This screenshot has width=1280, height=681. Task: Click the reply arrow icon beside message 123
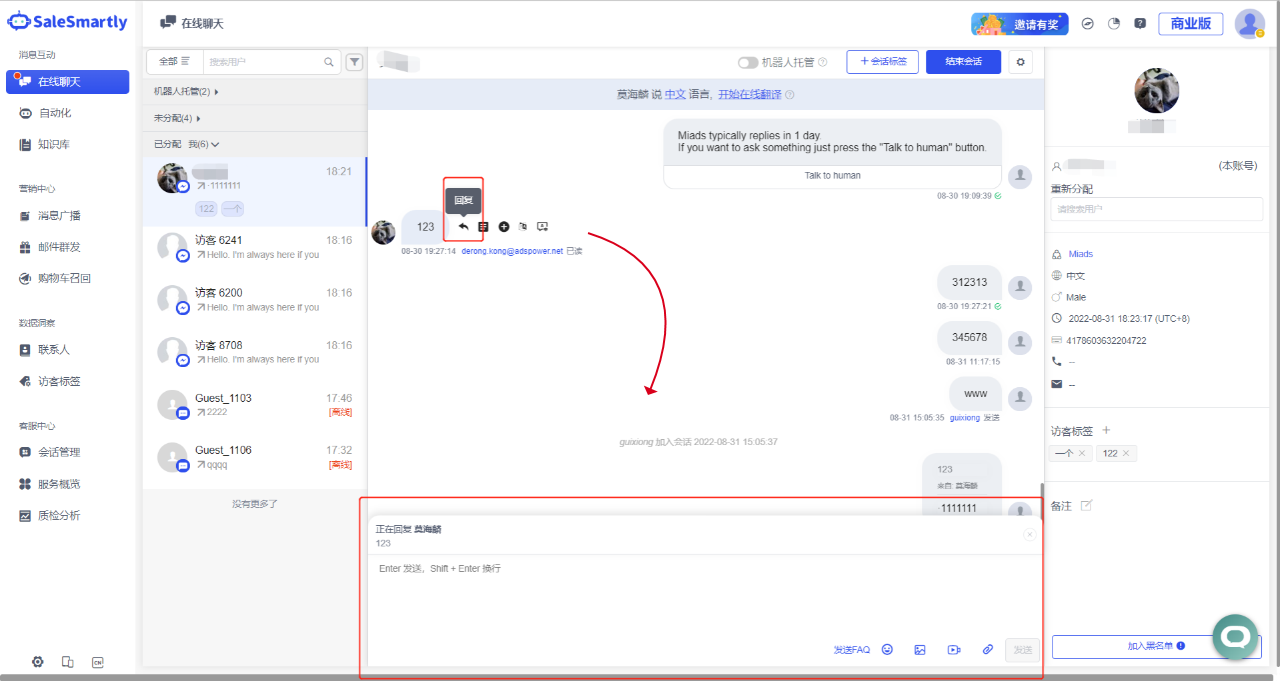coord(464,227)
